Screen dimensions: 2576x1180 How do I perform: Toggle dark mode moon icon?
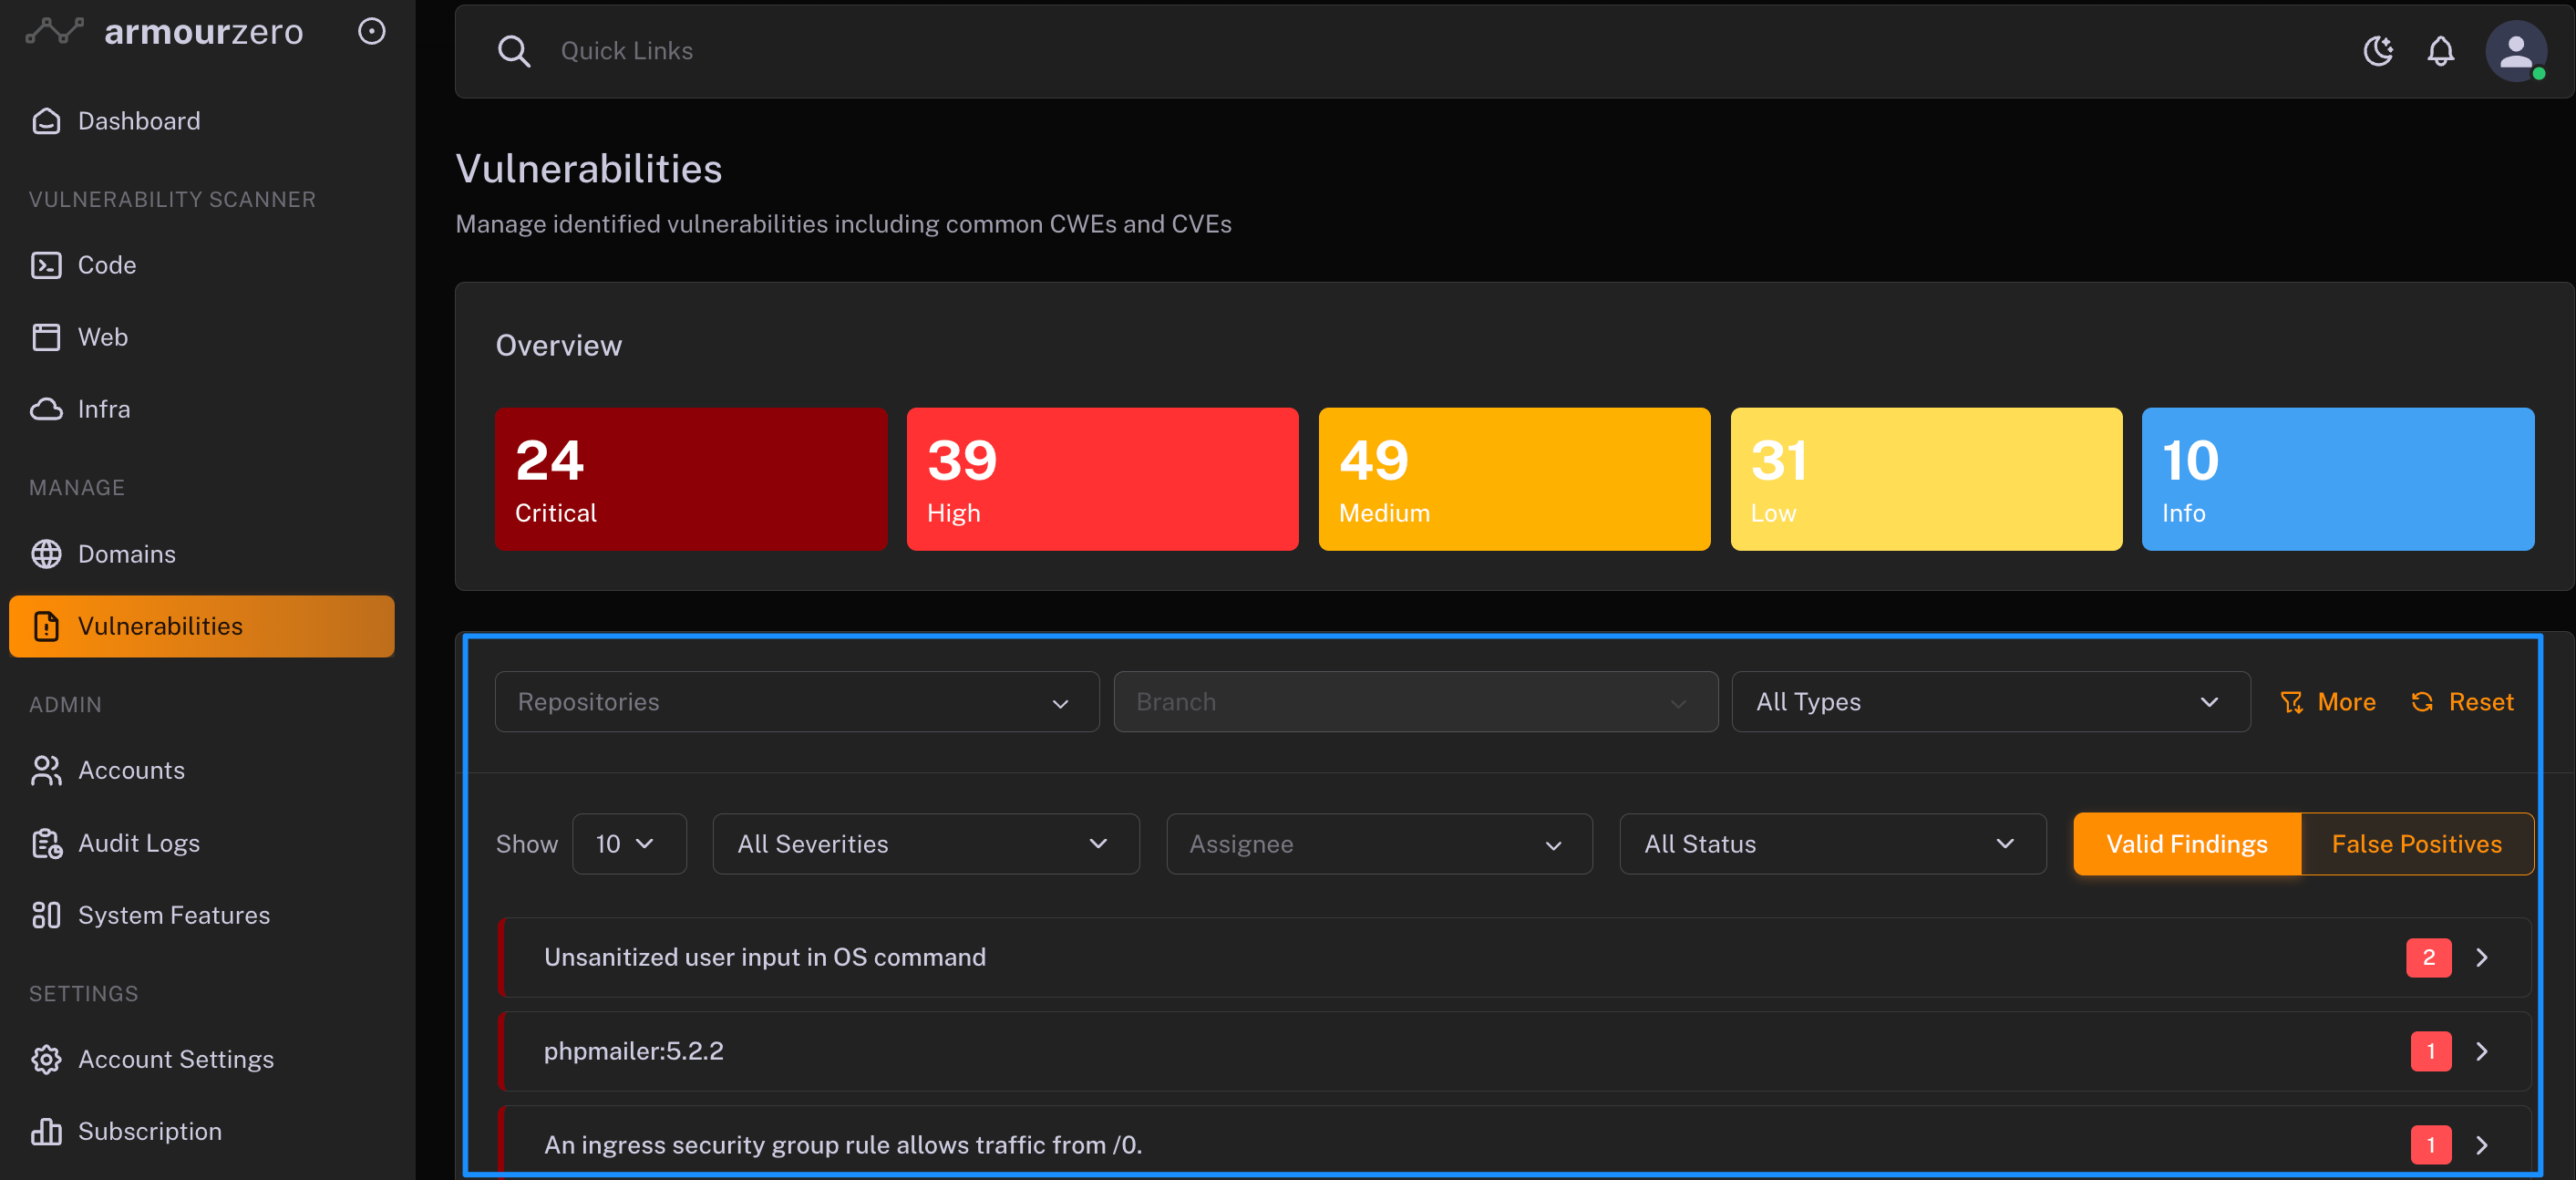click(2378, 51)
